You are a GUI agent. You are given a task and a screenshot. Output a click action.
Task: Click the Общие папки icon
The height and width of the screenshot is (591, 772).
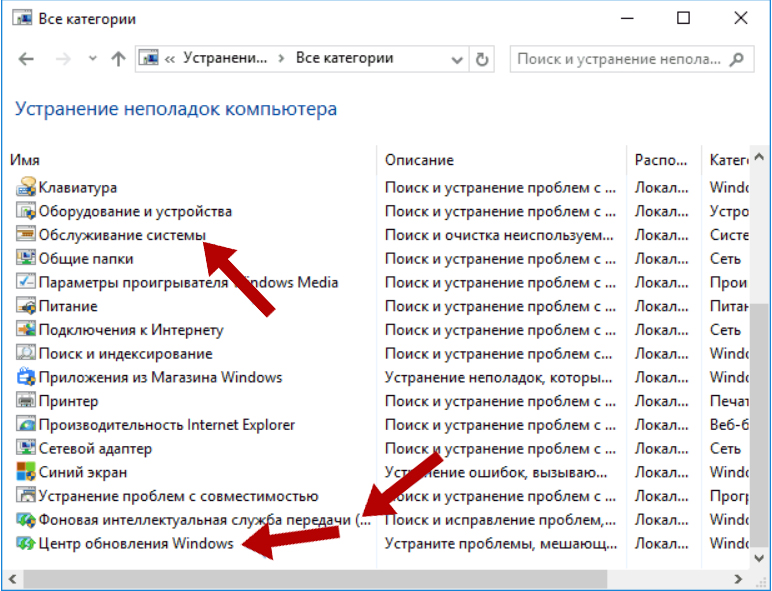point(26,258)
